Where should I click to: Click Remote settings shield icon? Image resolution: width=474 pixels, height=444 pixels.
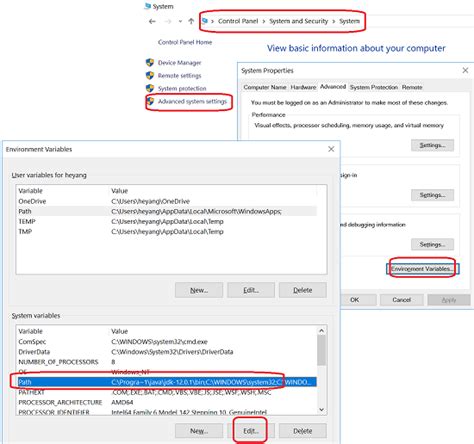(x=150, y=75)
